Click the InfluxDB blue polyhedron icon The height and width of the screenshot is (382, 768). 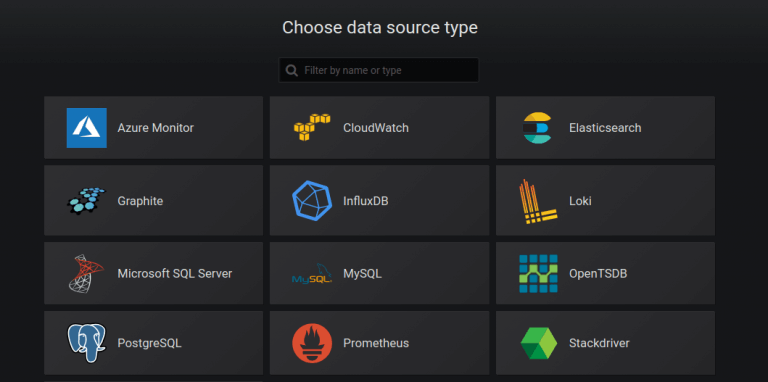[x=312, y=200]
